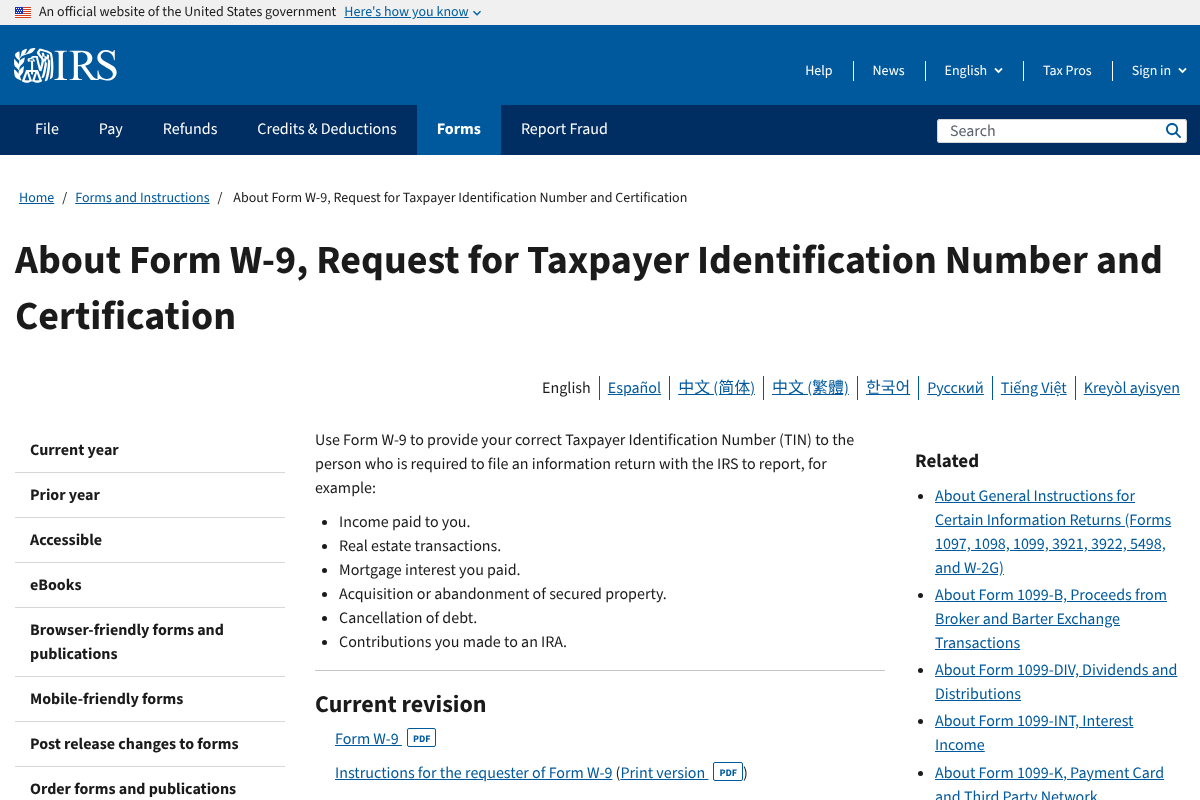1200x800 pixels.
Task: Switch page language to Tiếng Việt
Action: coord(1034,388)
